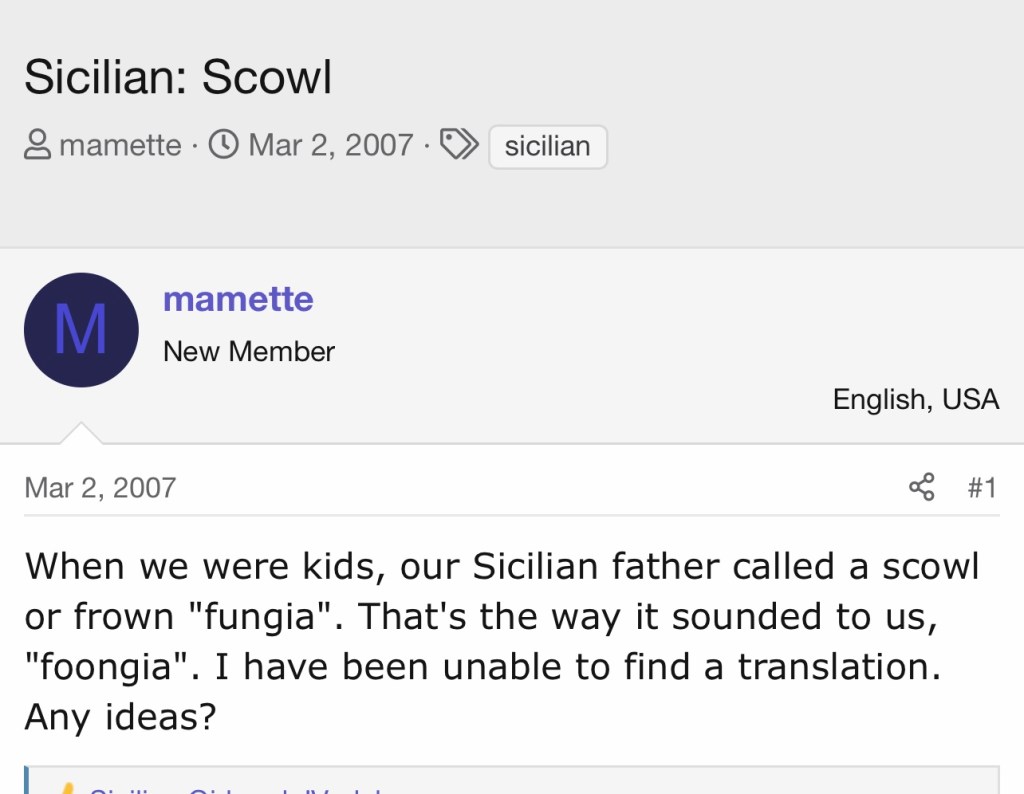Image resolution: width=1024 pixels, height=794 pixels.
Task: Click the clock icon in the thread header
Action: click(x=223, y=145)
